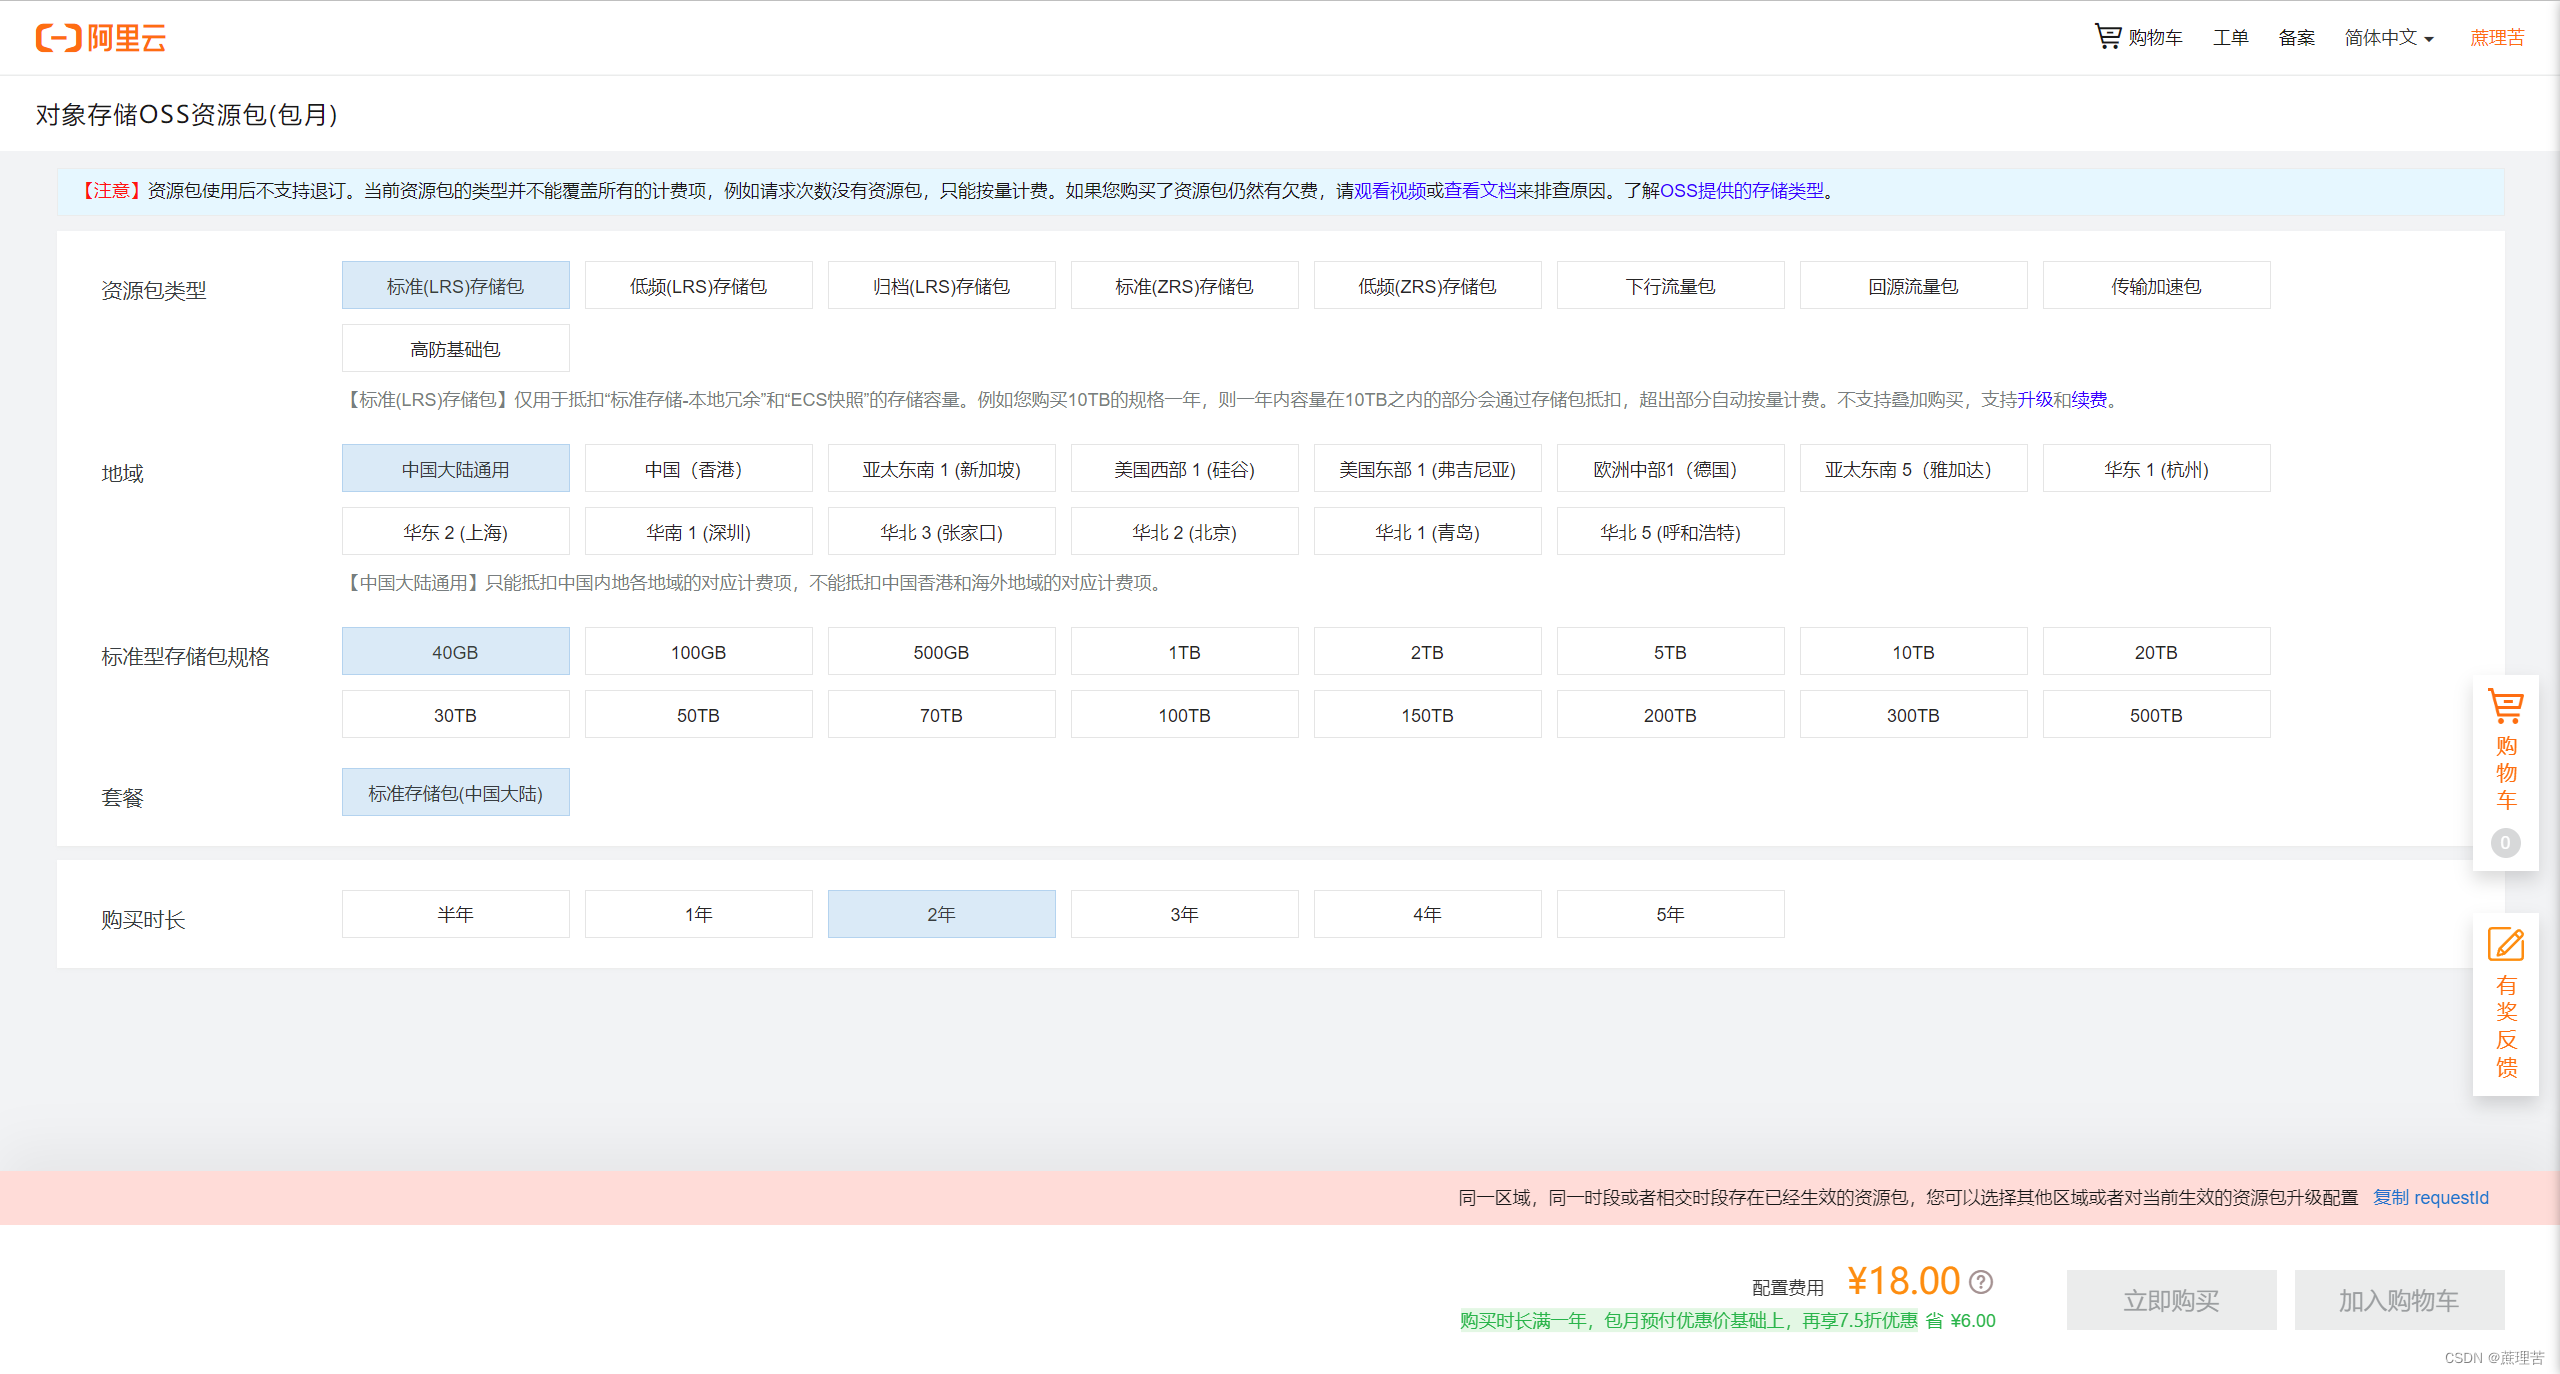
Task: Pick the 300TB storage size
Action: coord(1914,715)
